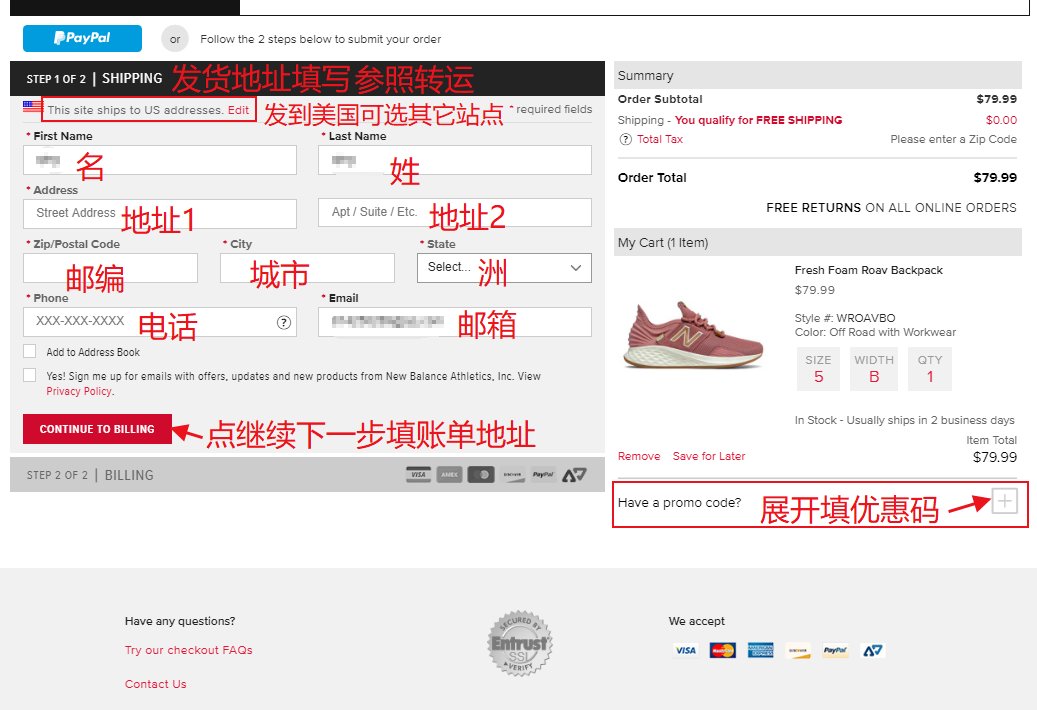Click the footer Affirm-style logo icon
This screenshot has width=1037, height=710.
[x=872, y=651]
